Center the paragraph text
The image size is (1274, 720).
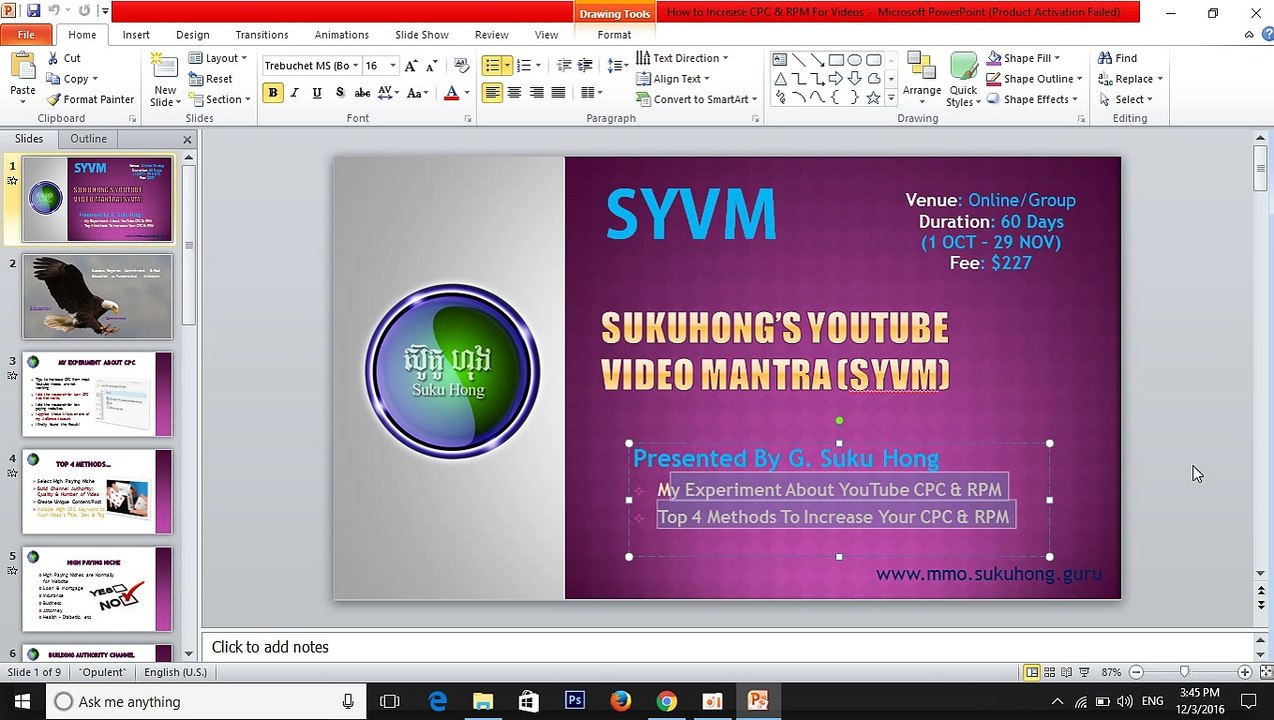coord(514,93)
